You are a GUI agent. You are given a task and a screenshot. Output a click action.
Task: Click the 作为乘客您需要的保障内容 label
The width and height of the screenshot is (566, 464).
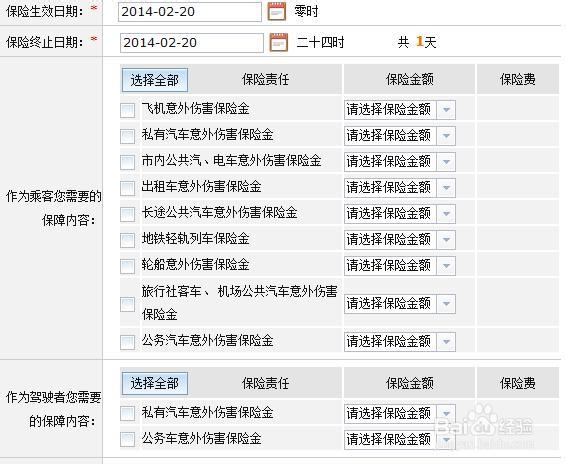coord(53,208)
